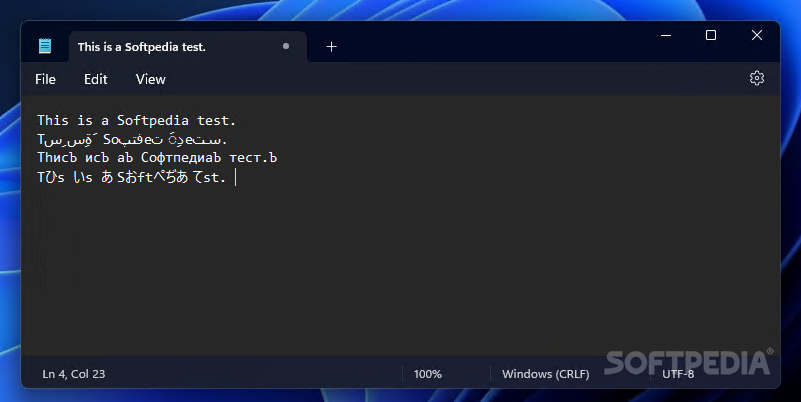
Task: Click the Japanese kana fourth text line
Action: click(x=131, y=177)
